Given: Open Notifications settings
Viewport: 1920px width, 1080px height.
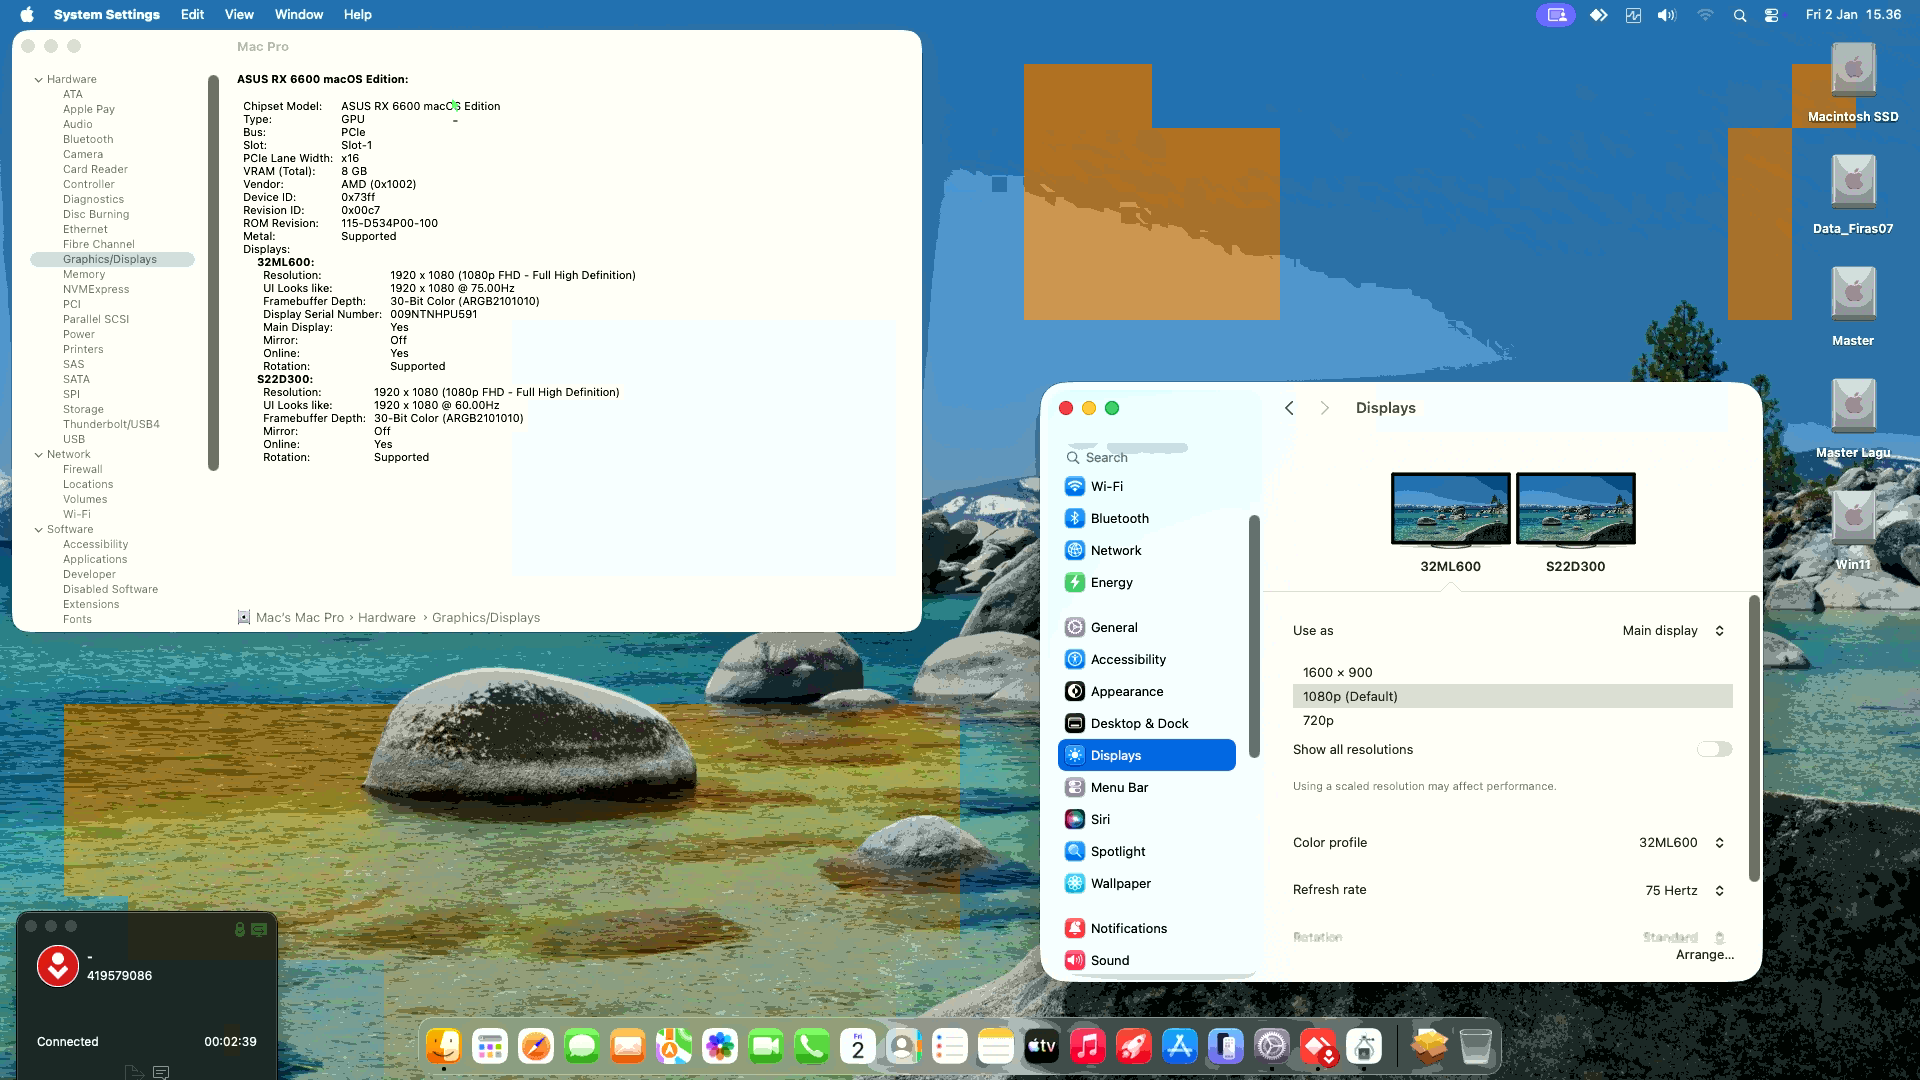Looking at the screenshot, I should click(x=1146, y=928).
